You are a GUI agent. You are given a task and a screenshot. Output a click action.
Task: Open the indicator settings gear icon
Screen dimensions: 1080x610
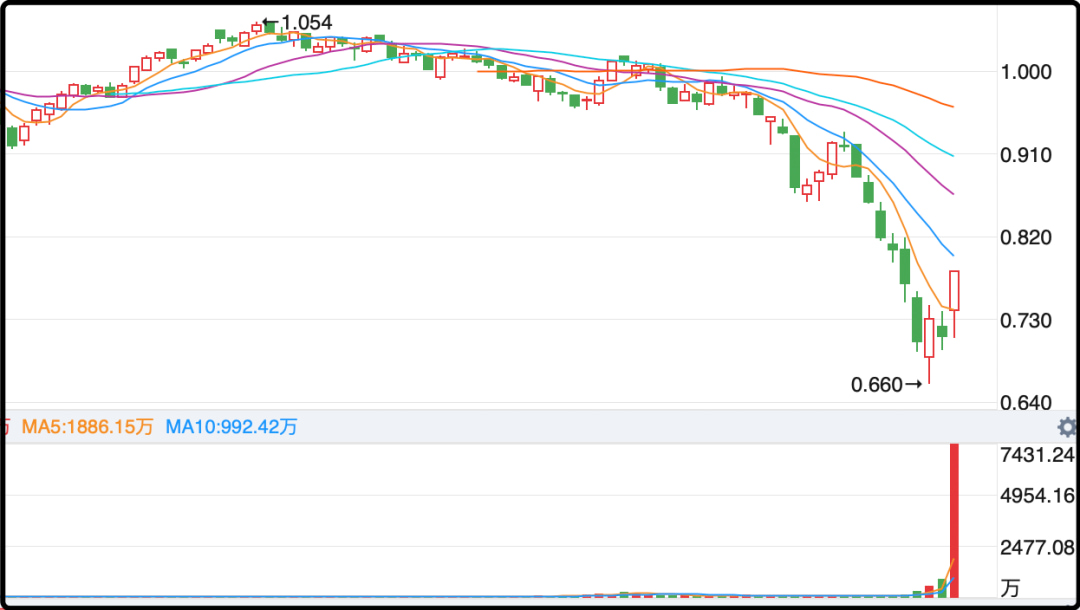[1068, 427]
